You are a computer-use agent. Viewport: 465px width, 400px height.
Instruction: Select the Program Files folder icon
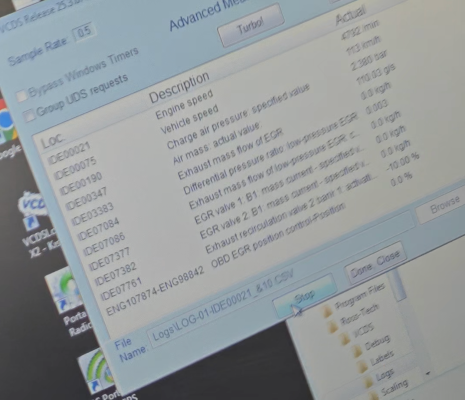(328, 311)
